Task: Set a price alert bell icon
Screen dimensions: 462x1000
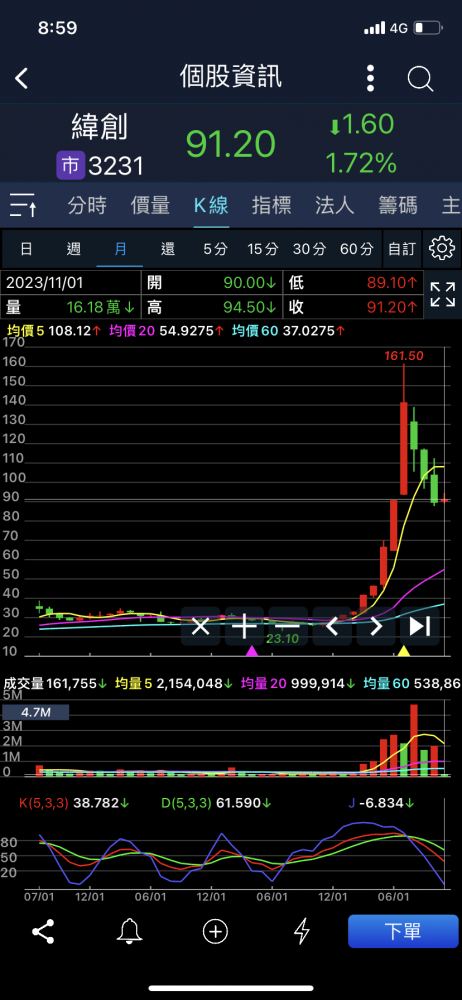Action: 130,931
